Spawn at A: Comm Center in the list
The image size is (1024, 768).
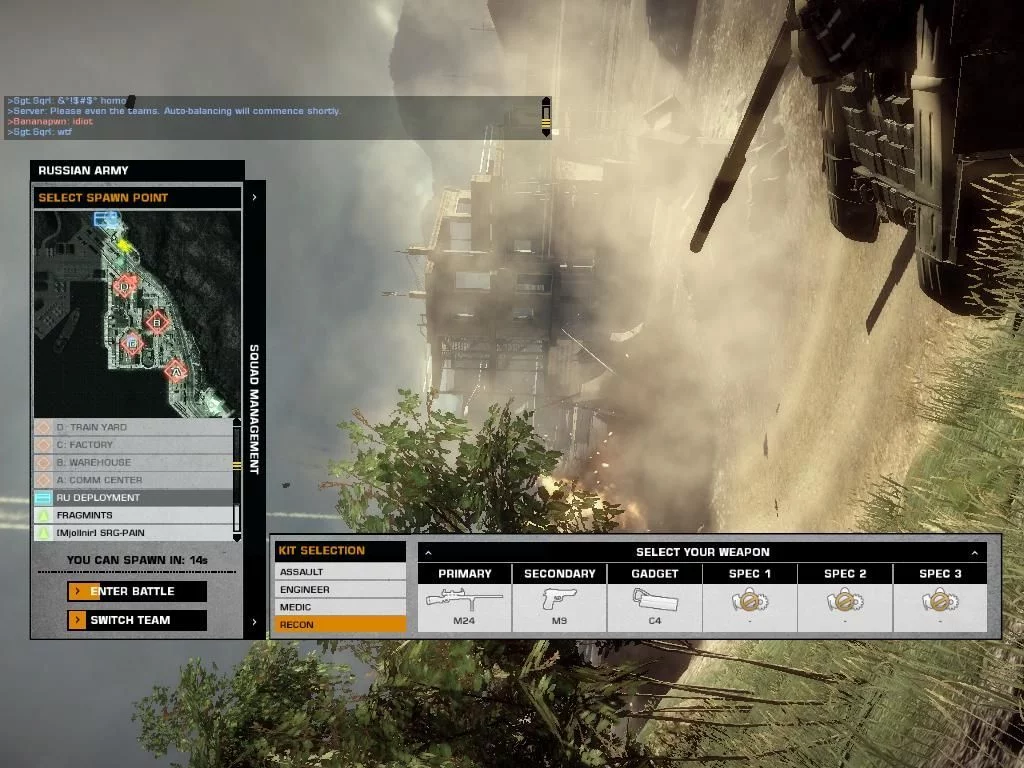133,480
